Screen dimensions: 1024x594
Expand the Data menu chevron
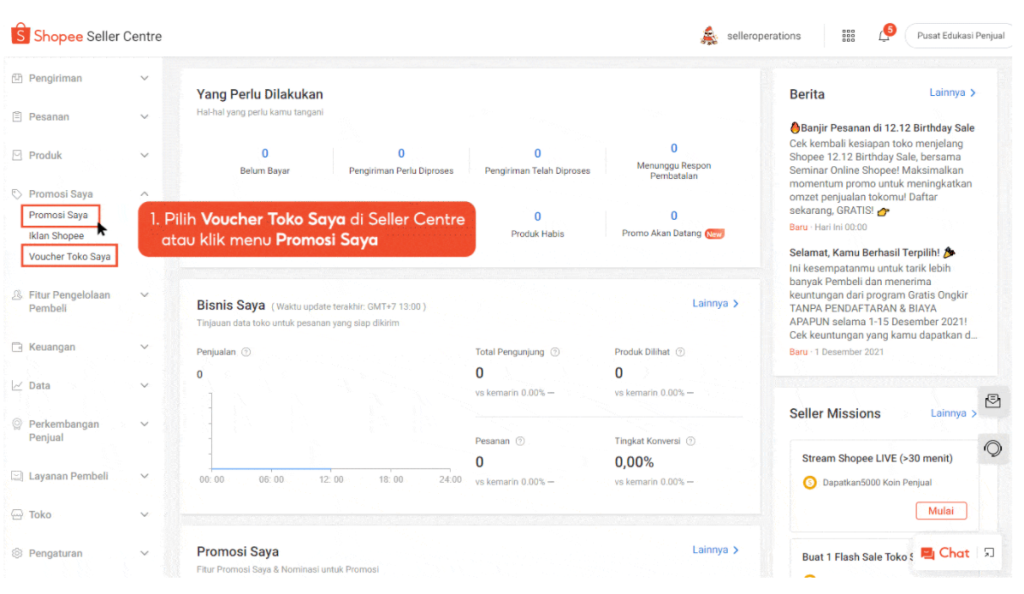[144, 385]
